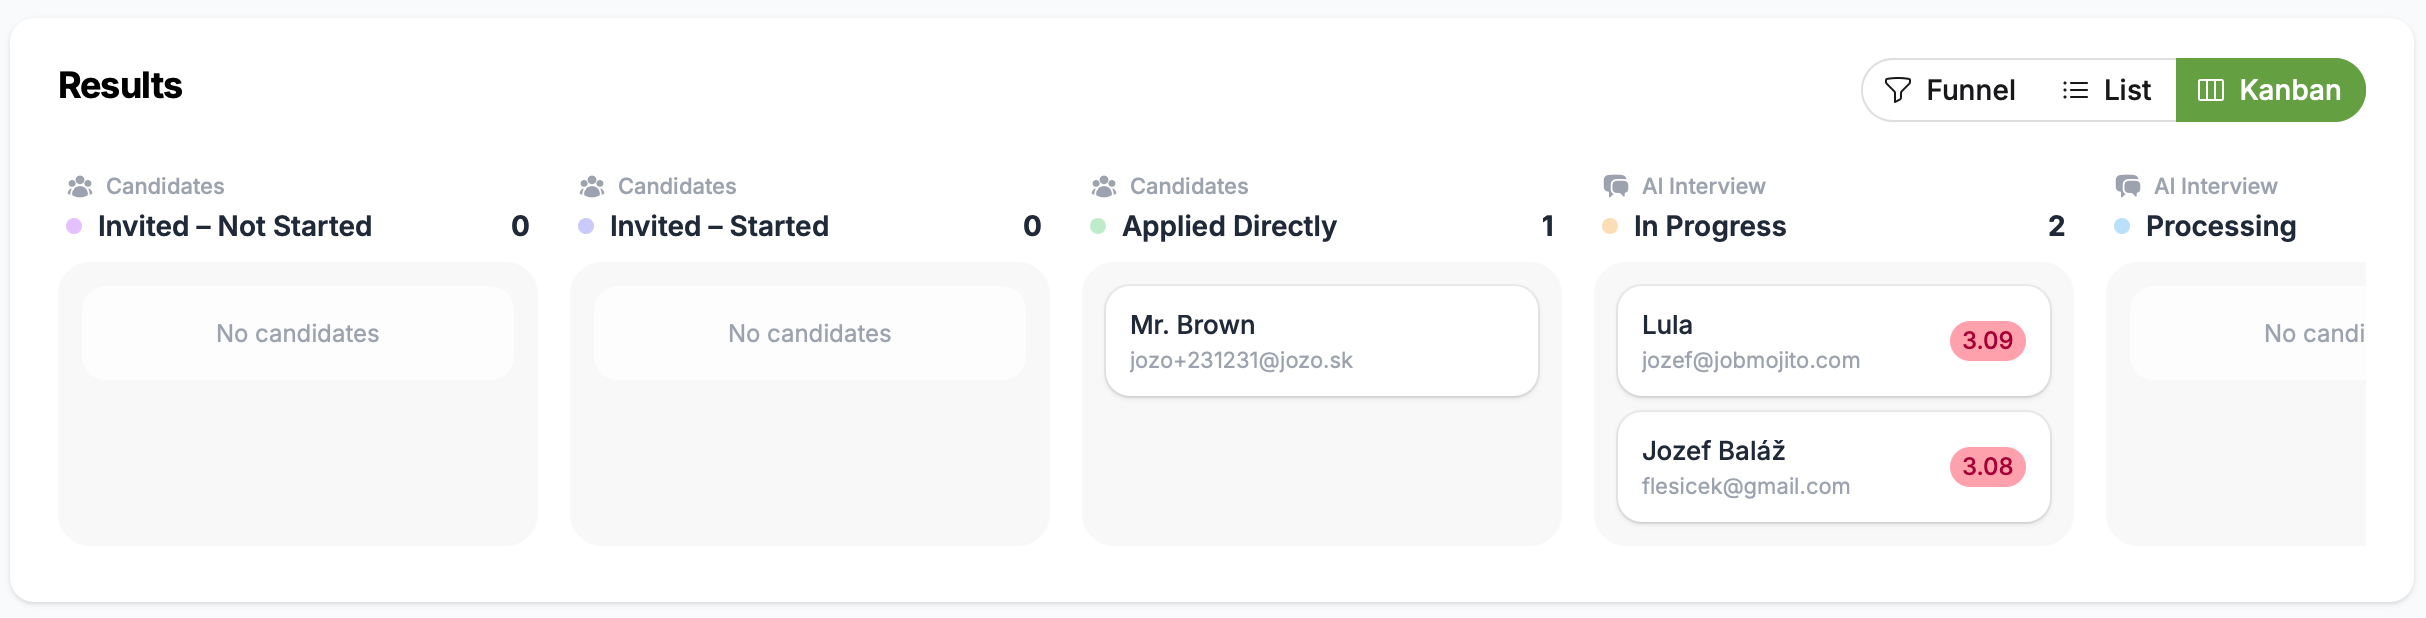
Task: Click Jozef Baláž's 3.08 score badge
Action: [1988, 467]
